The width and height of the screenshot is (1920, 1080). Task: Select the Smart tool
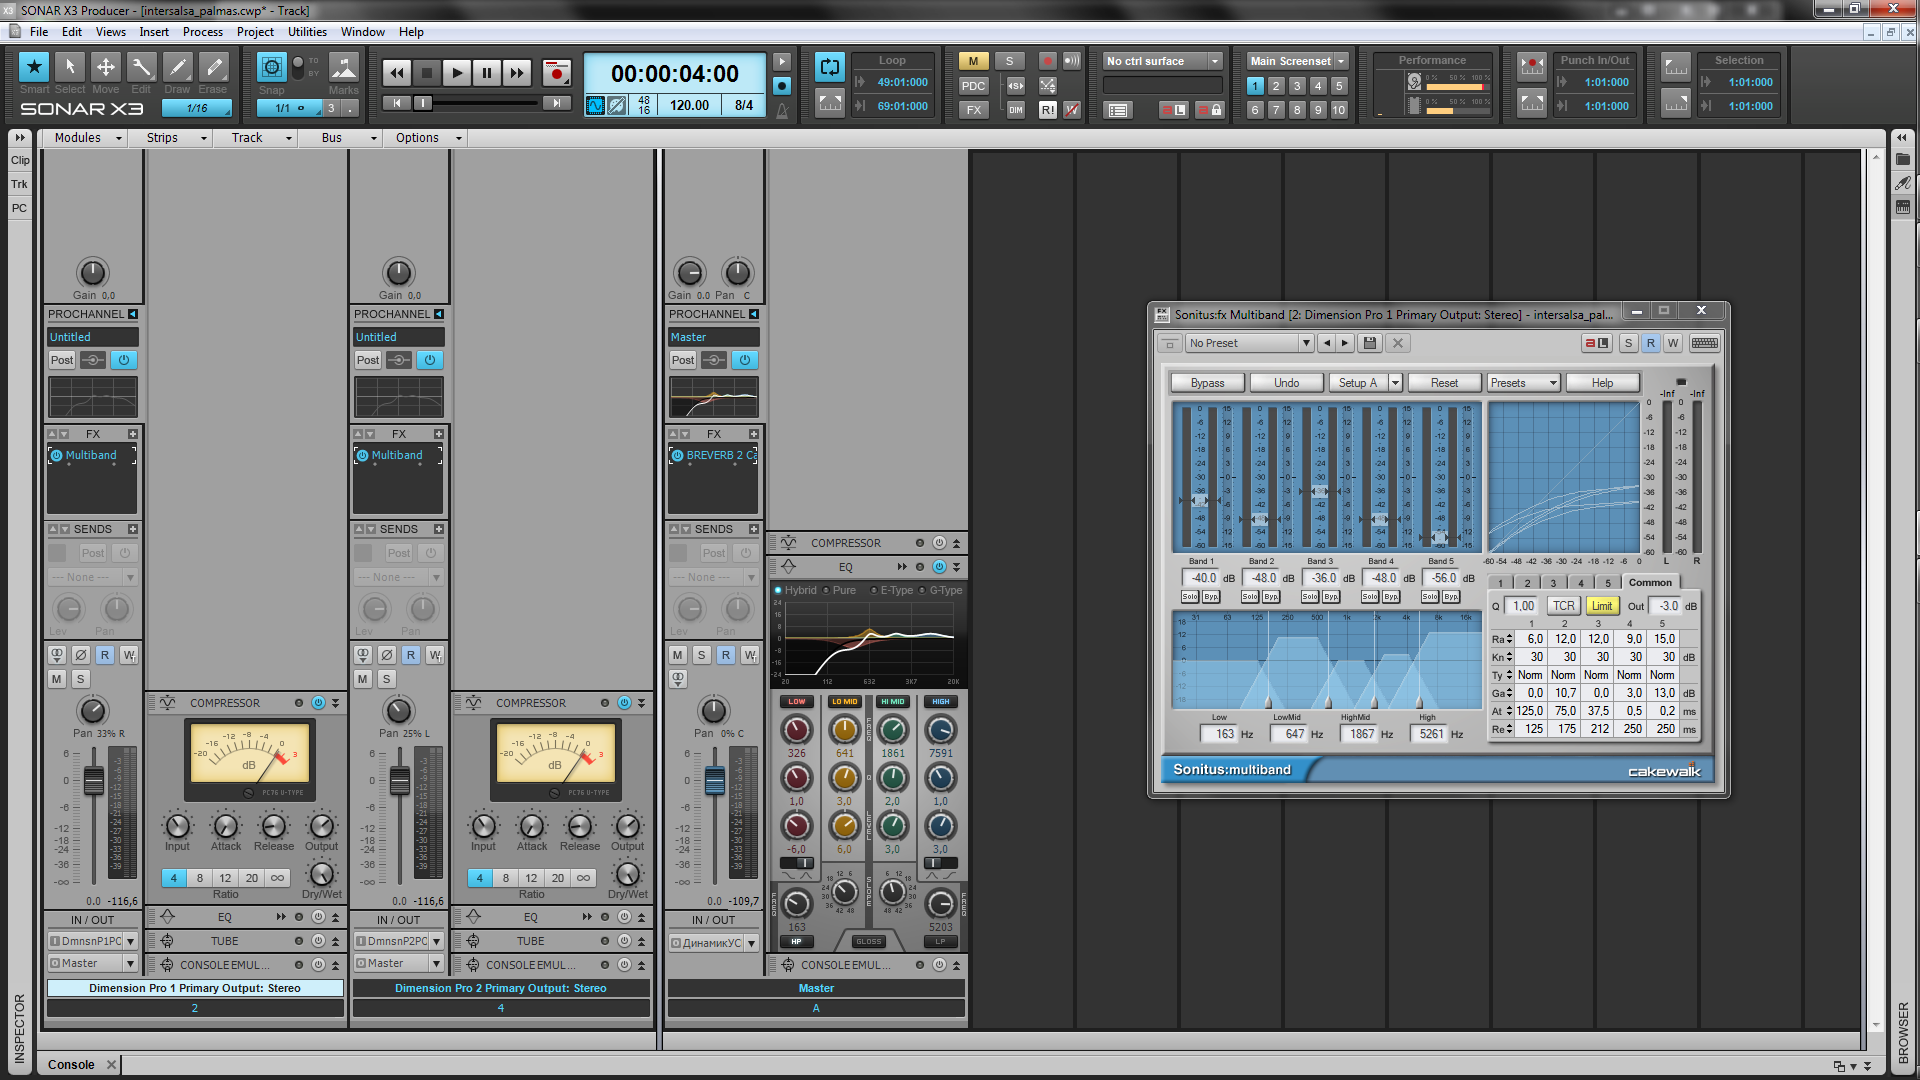click(x=34, y=68)
